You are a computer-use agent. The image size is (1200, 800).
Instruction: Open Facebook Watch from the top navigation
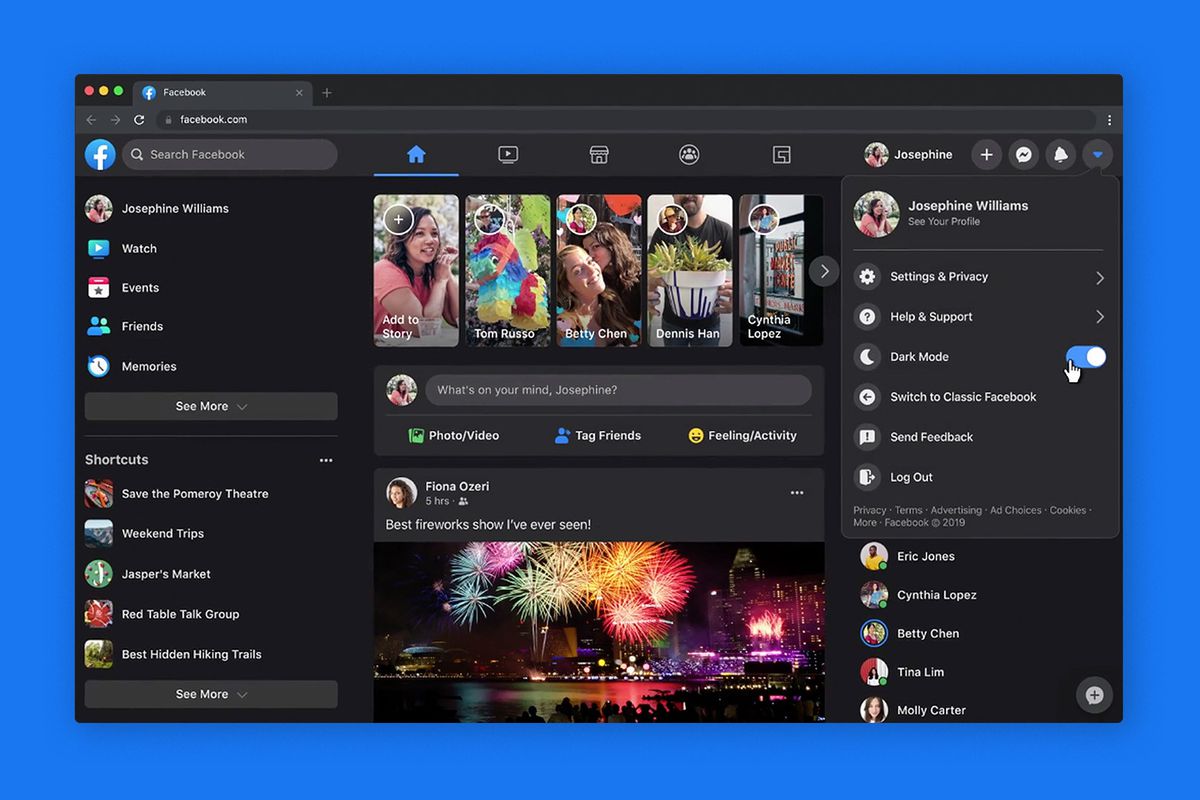507,154
